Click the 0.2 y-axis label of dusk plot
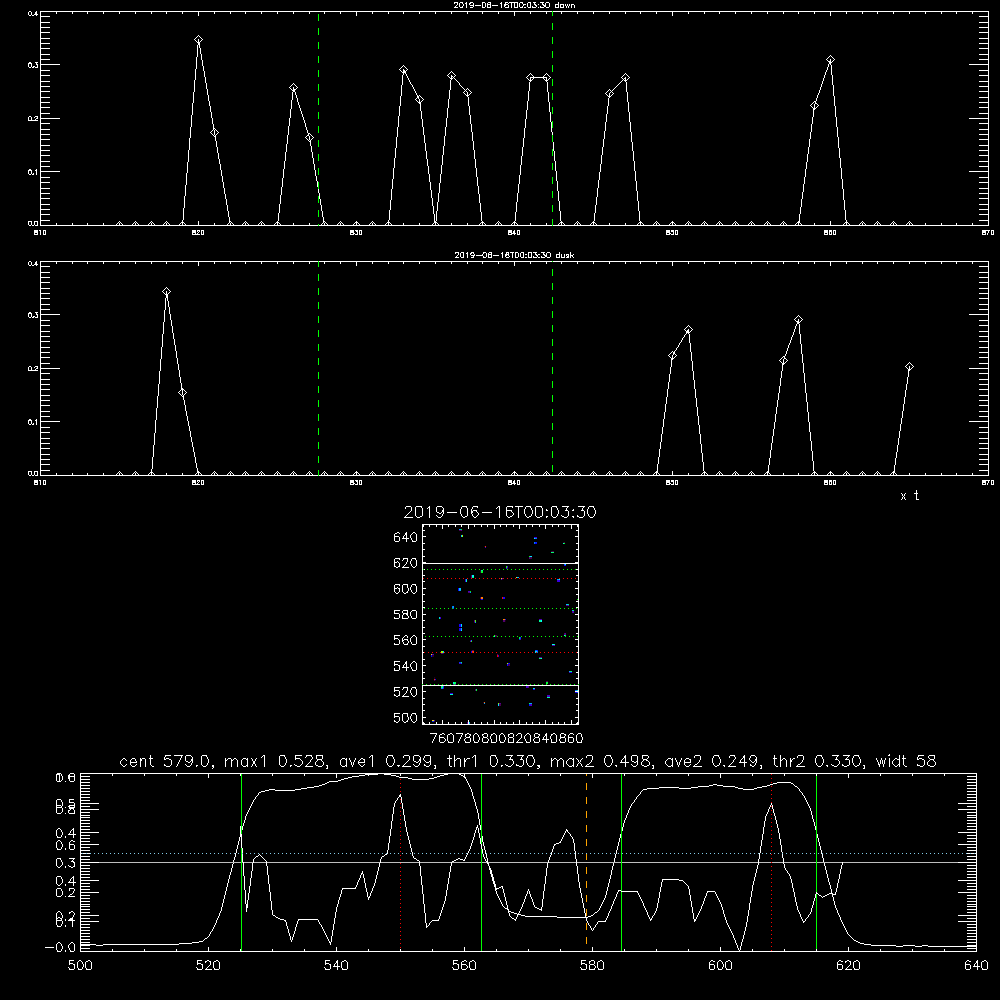1000x1000 pixels. (x=33, y=369)
